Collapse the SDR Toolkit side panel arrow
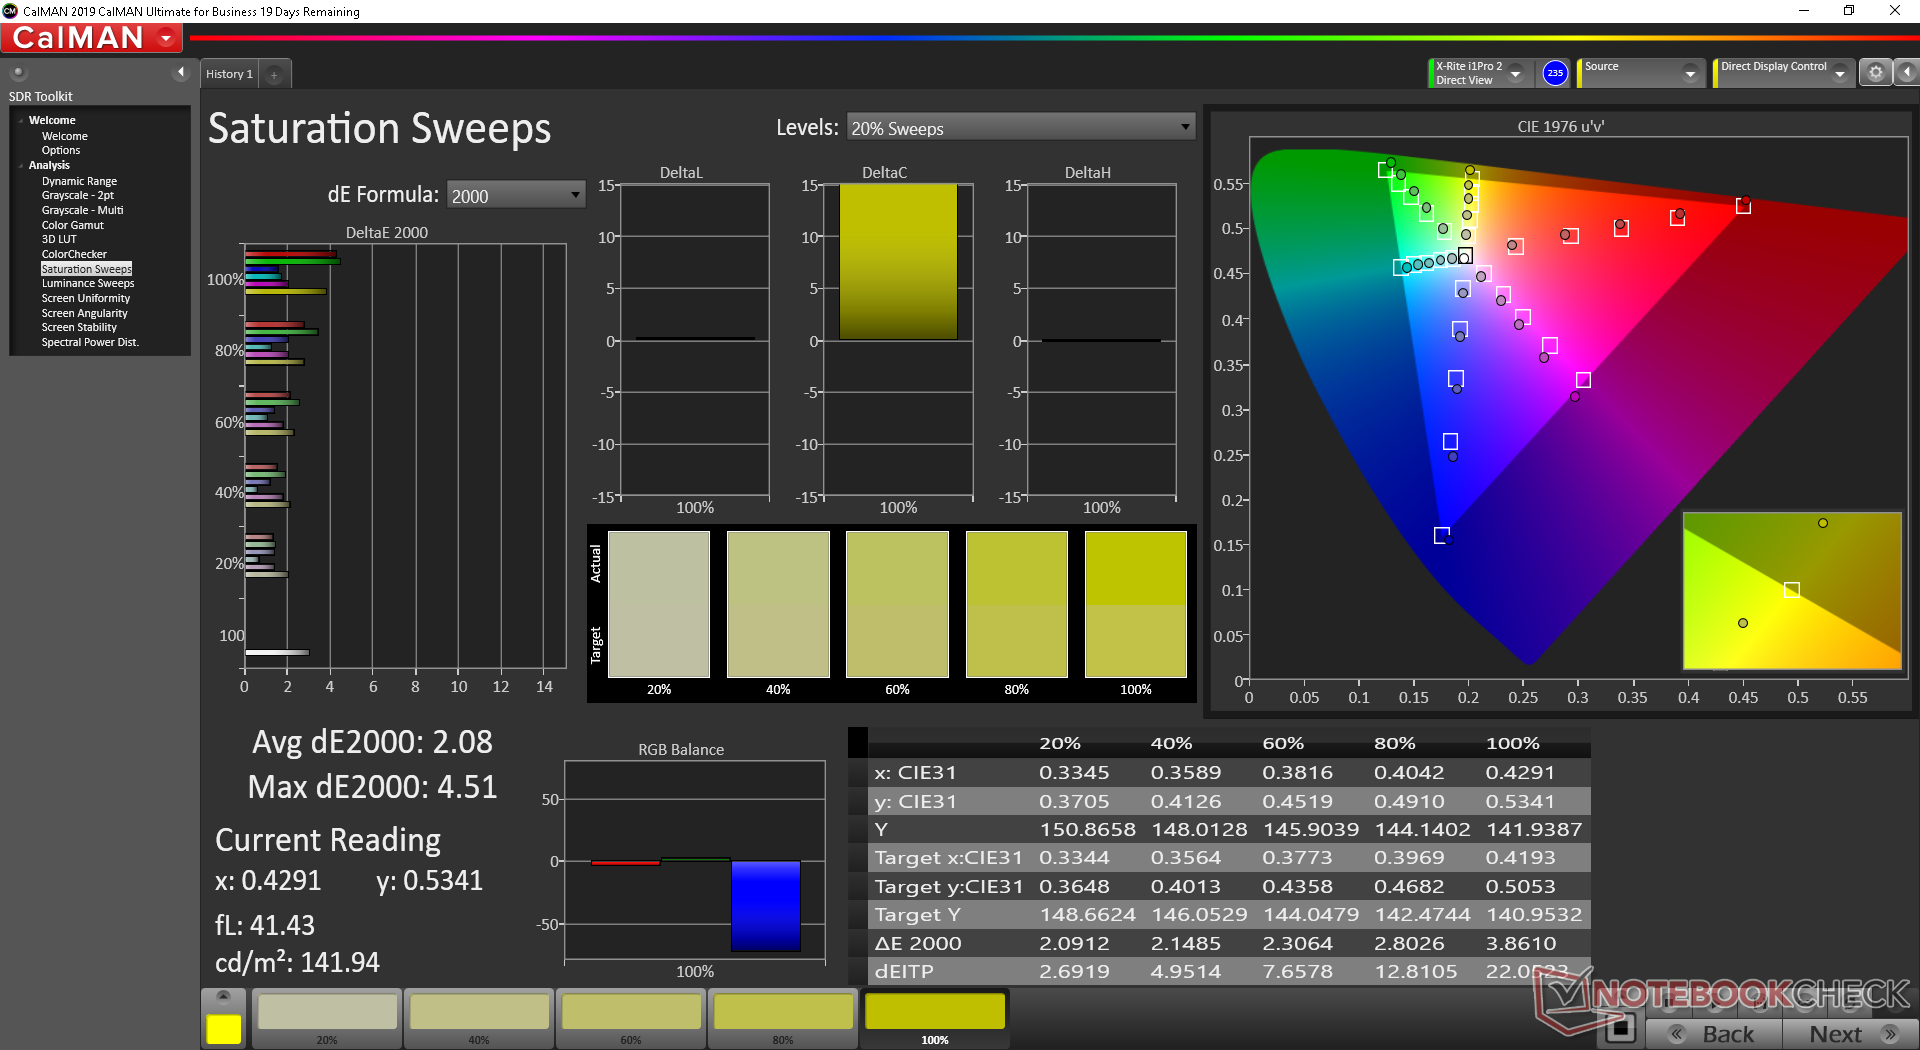This screenshot has height=1050, width=1920. click(x=181, y=72)
